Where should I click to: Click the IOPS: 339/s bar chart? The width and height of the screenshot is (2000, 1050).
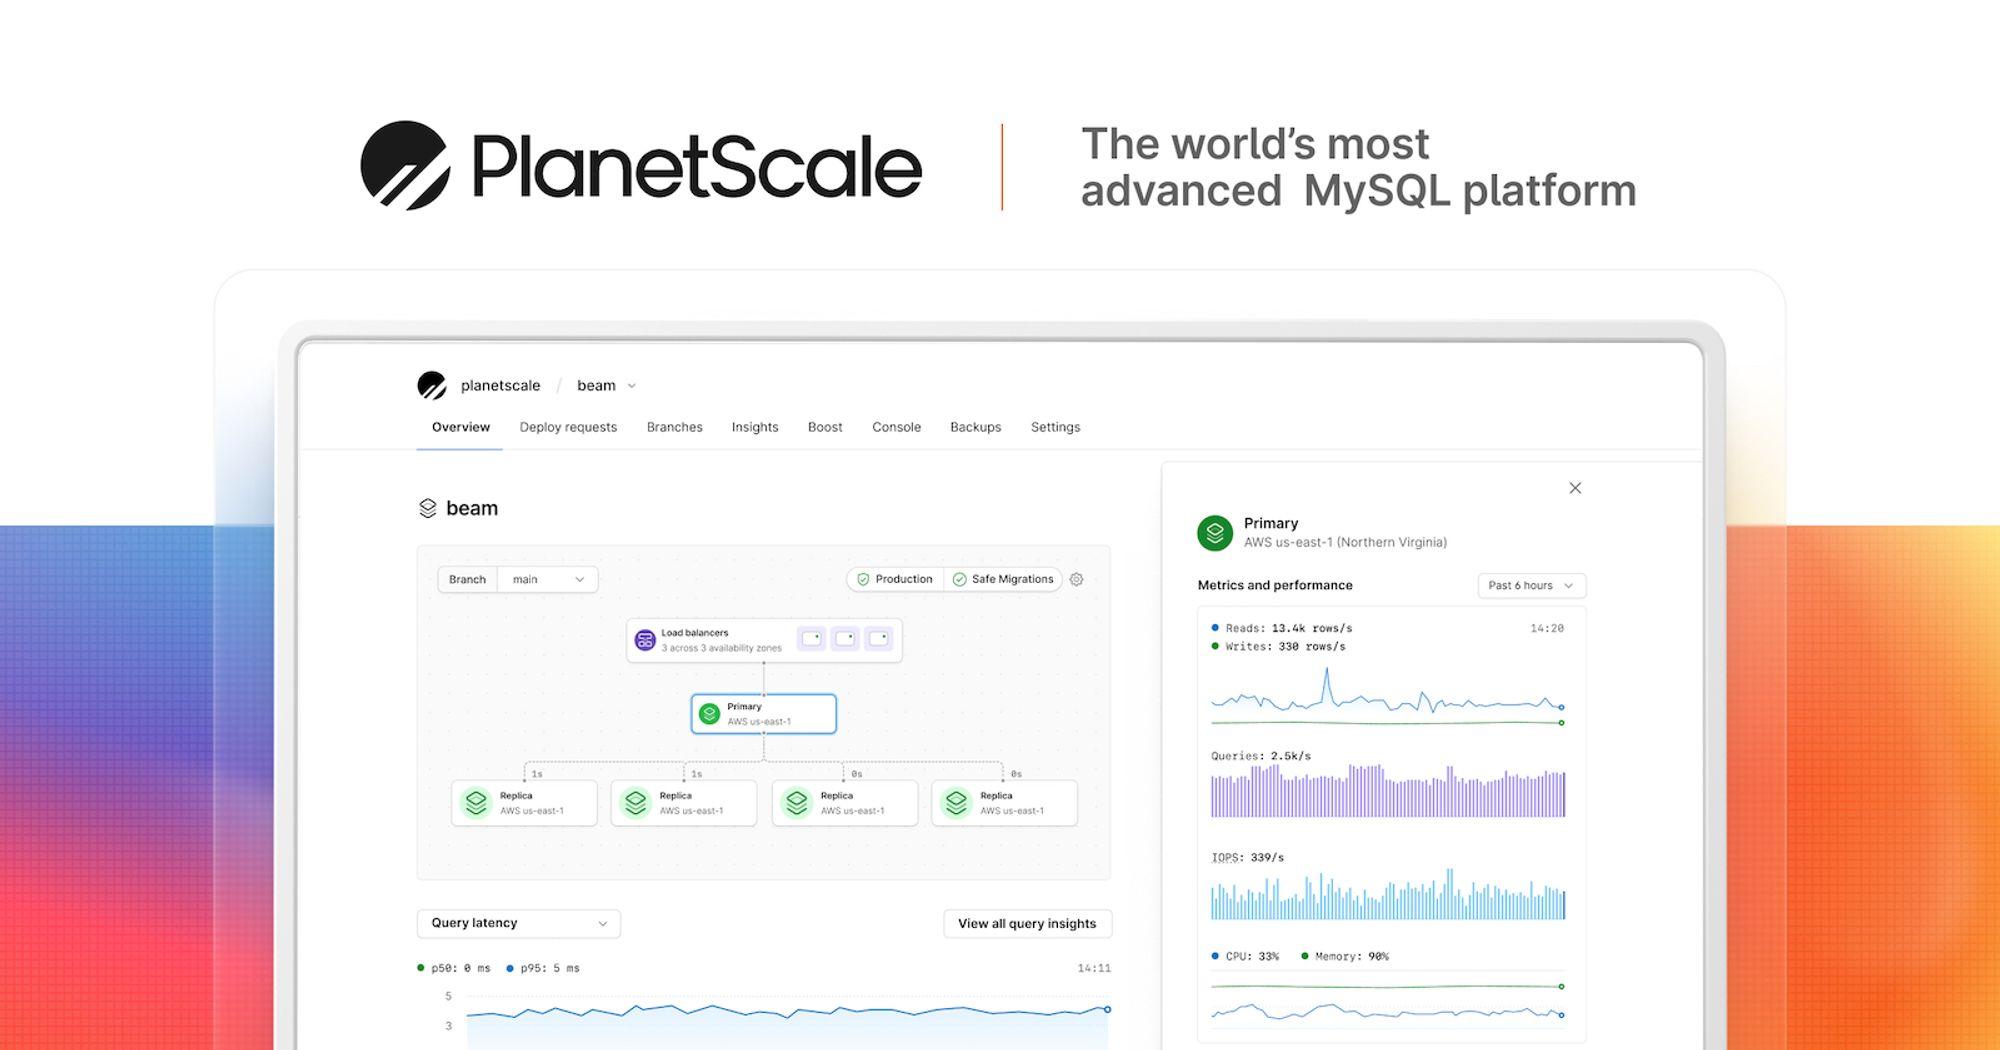1388,894
